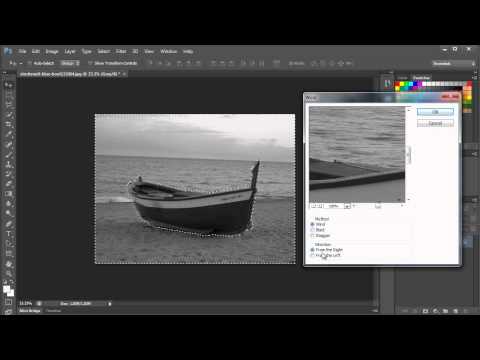Select the Crop tool
480x360 pixels.
coord(9,125)
